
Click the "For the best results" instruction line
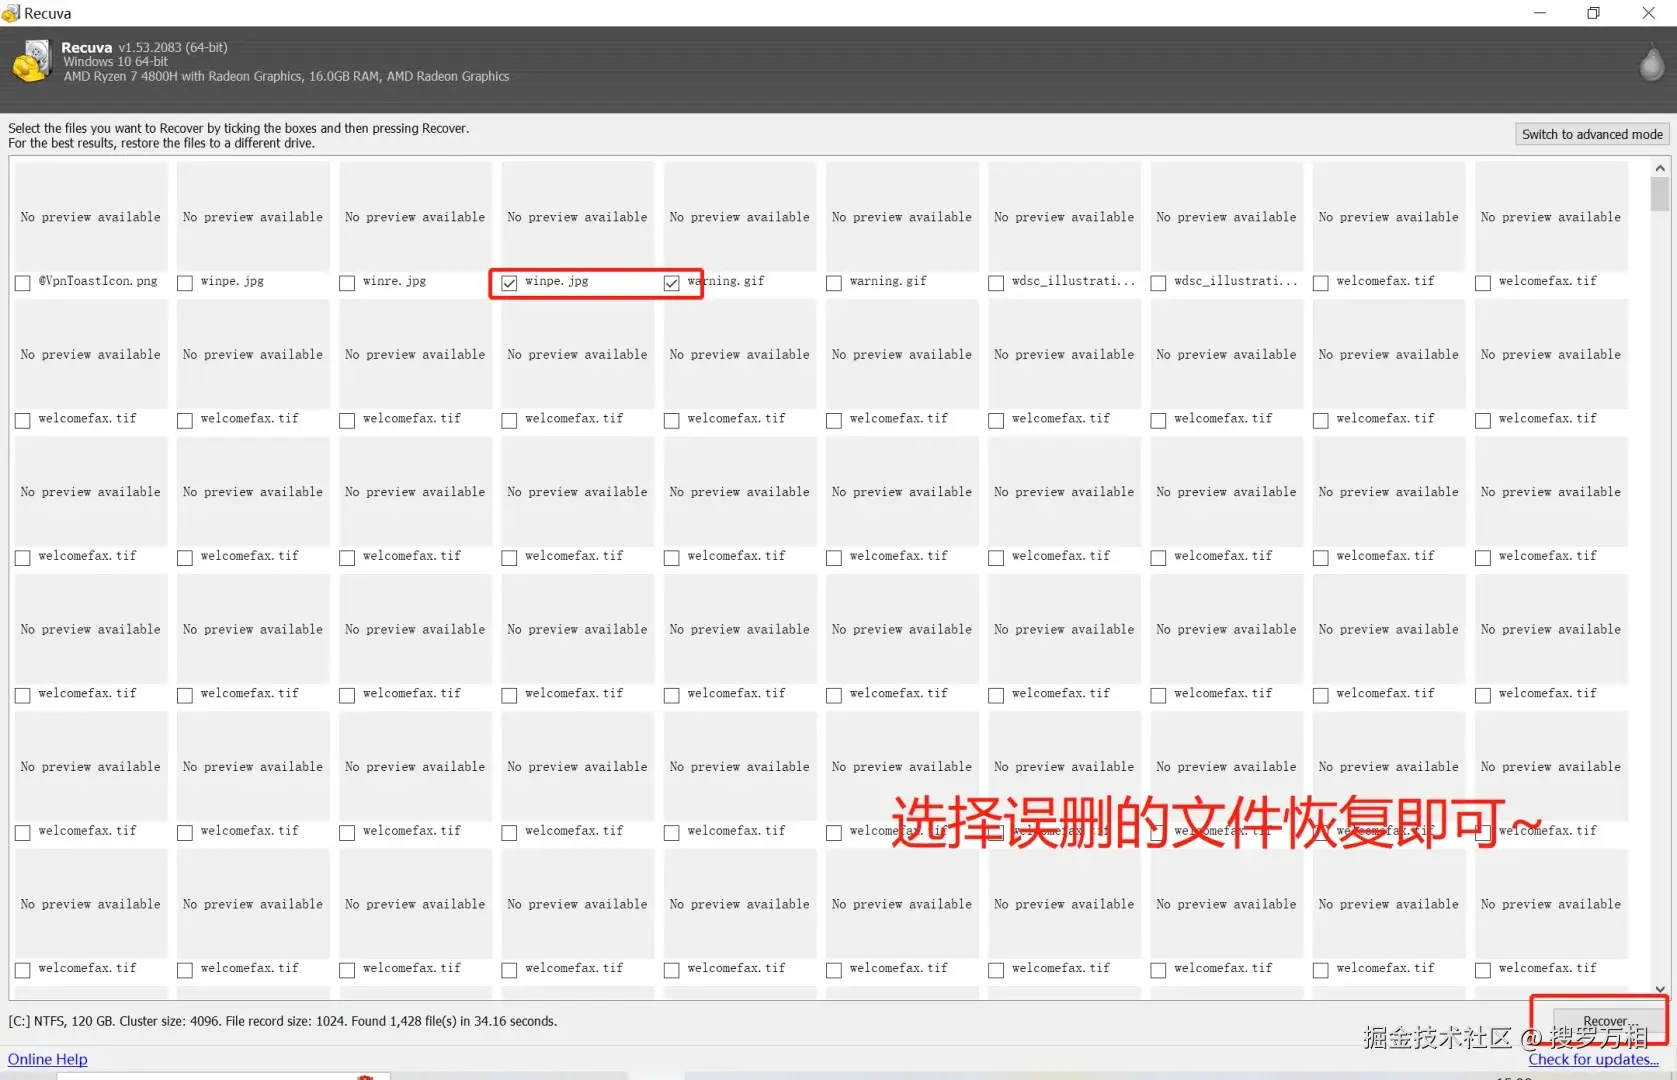[x=161, y=143]
